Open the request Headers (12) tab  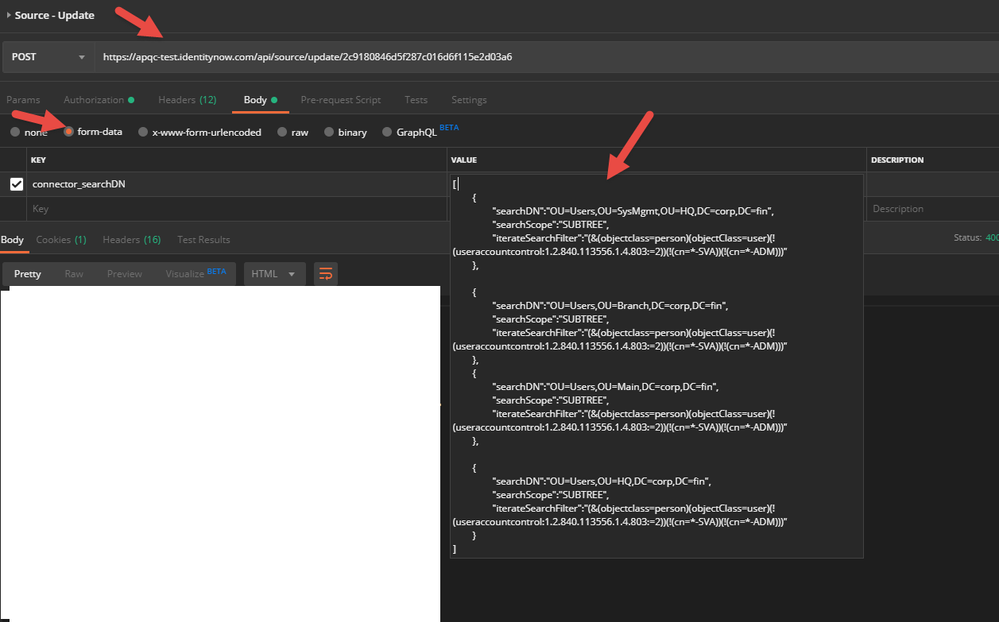click(187, 100)
